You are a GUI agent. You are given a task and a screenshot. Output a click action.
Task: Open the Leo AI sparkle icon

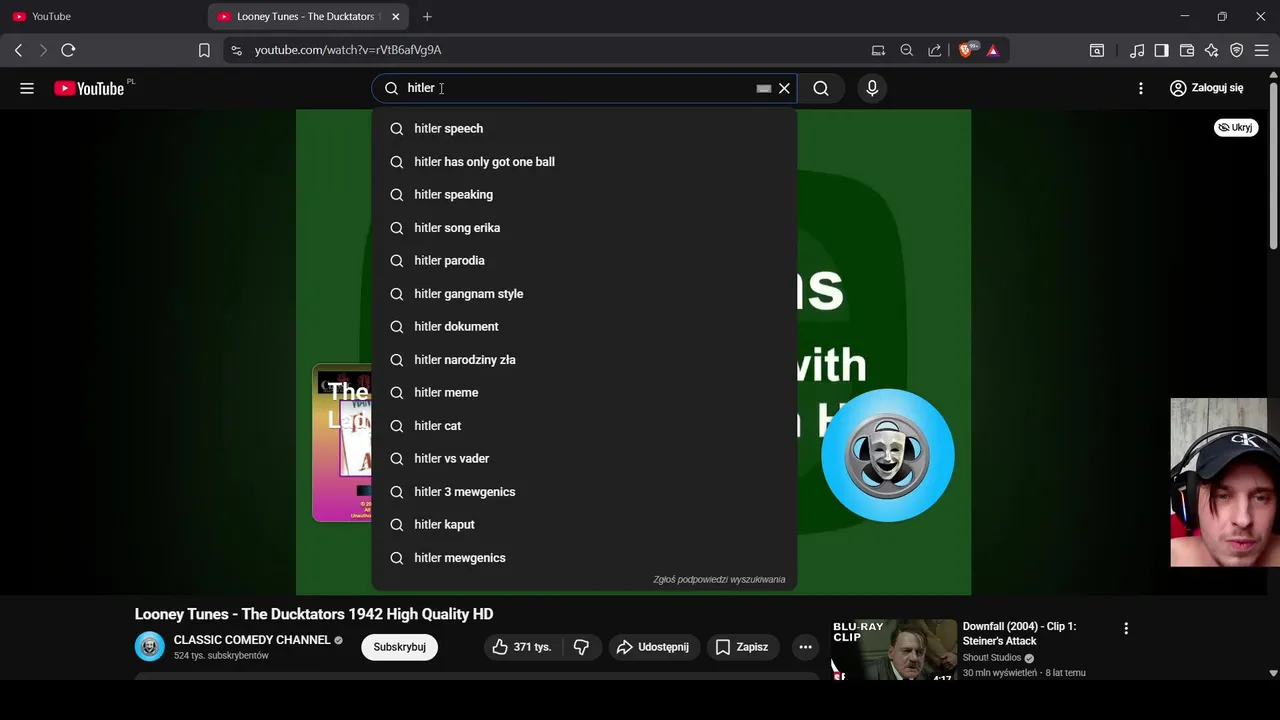click(x=1212, y=50)
